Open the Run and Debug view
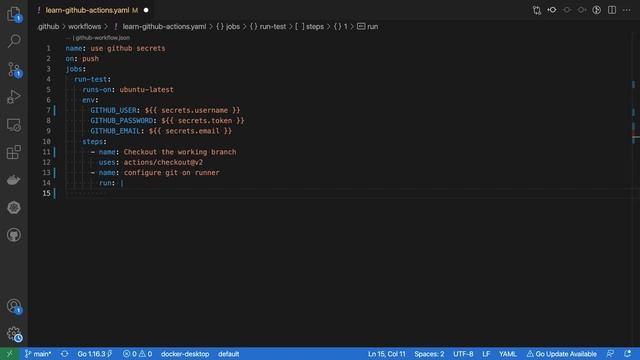This screenshot has width=640, height=360. pos(14,97)
